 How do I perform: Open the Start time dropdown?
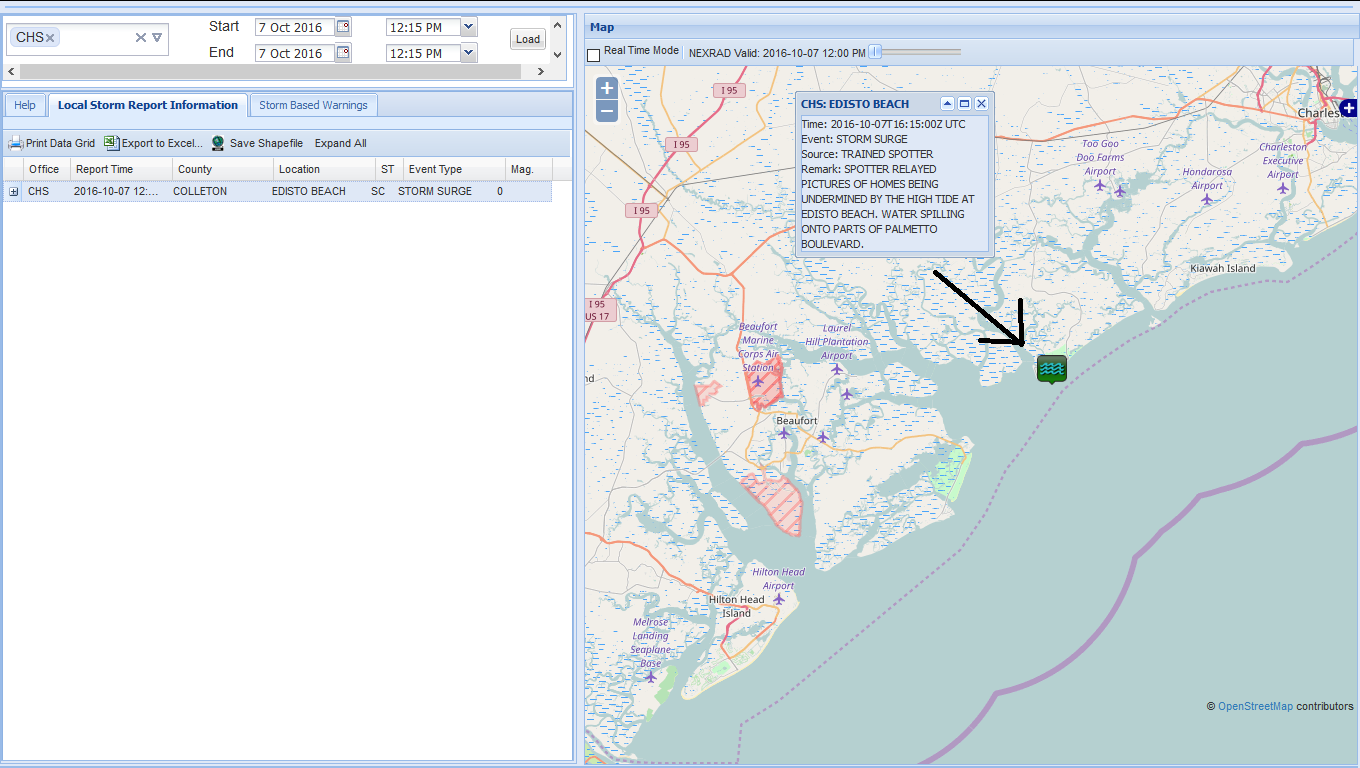coord(469,27)
